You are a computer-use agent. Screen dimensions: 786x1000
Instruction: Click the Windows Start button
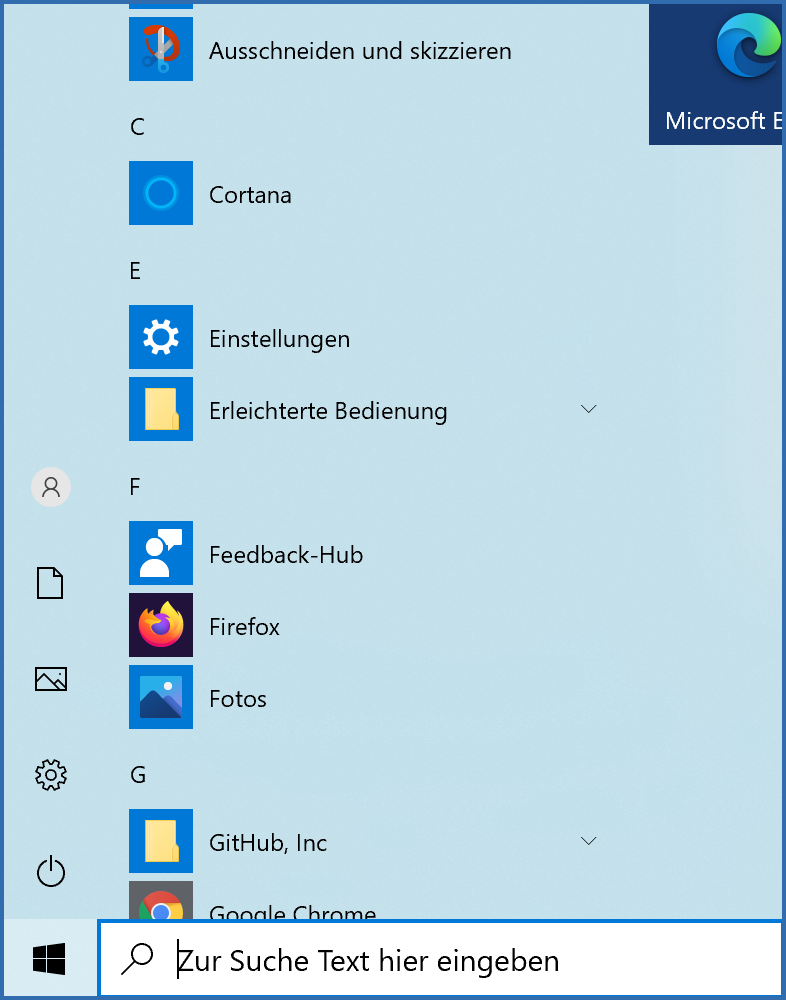(x=49, y=960)
